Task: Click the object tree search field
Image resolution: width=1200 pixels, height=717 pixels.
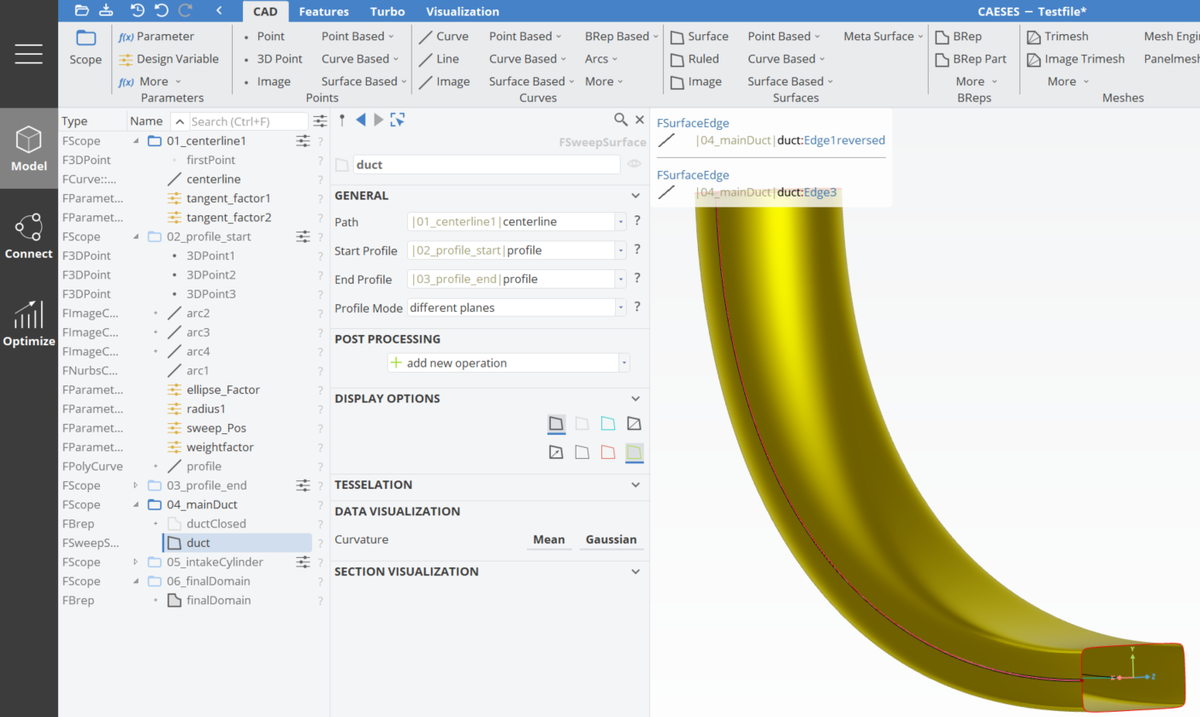Action: click(247, 121)
